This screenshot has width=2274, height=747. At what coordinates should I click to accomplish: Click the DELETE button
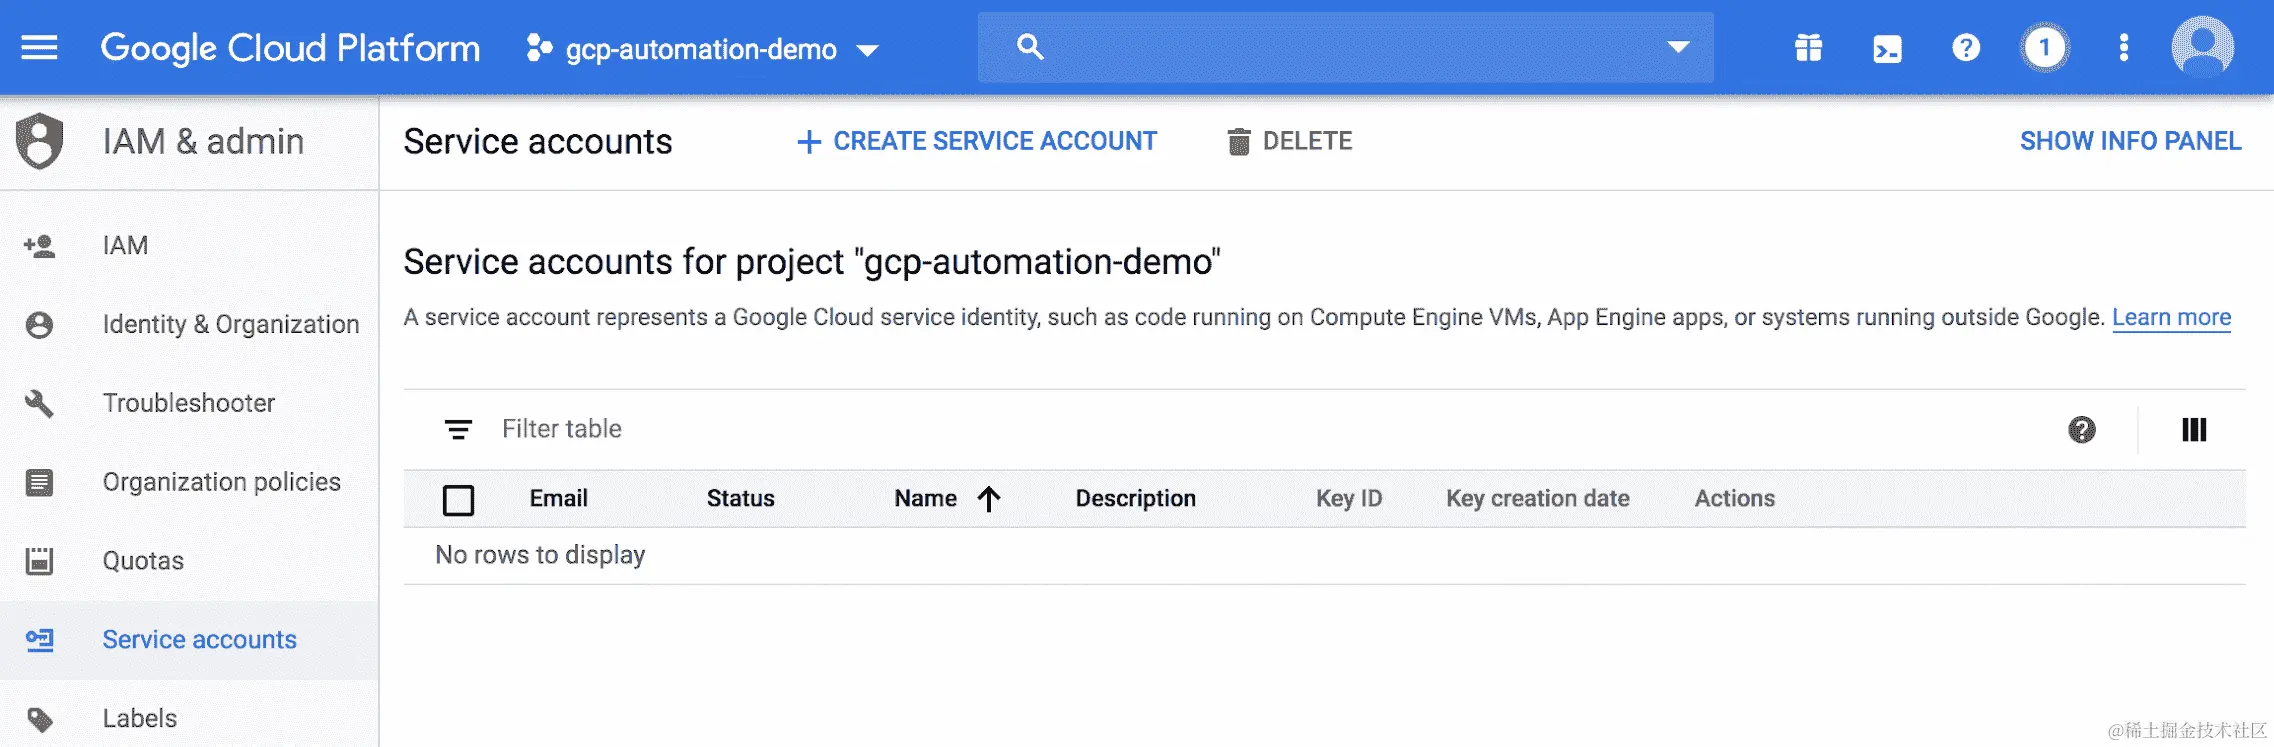[x=1290, y=141]
